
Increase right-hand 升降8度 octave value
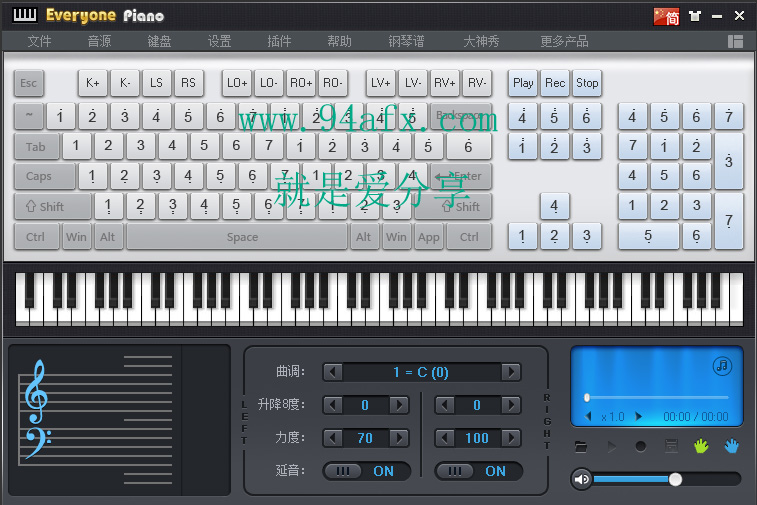tap(511, 405)
